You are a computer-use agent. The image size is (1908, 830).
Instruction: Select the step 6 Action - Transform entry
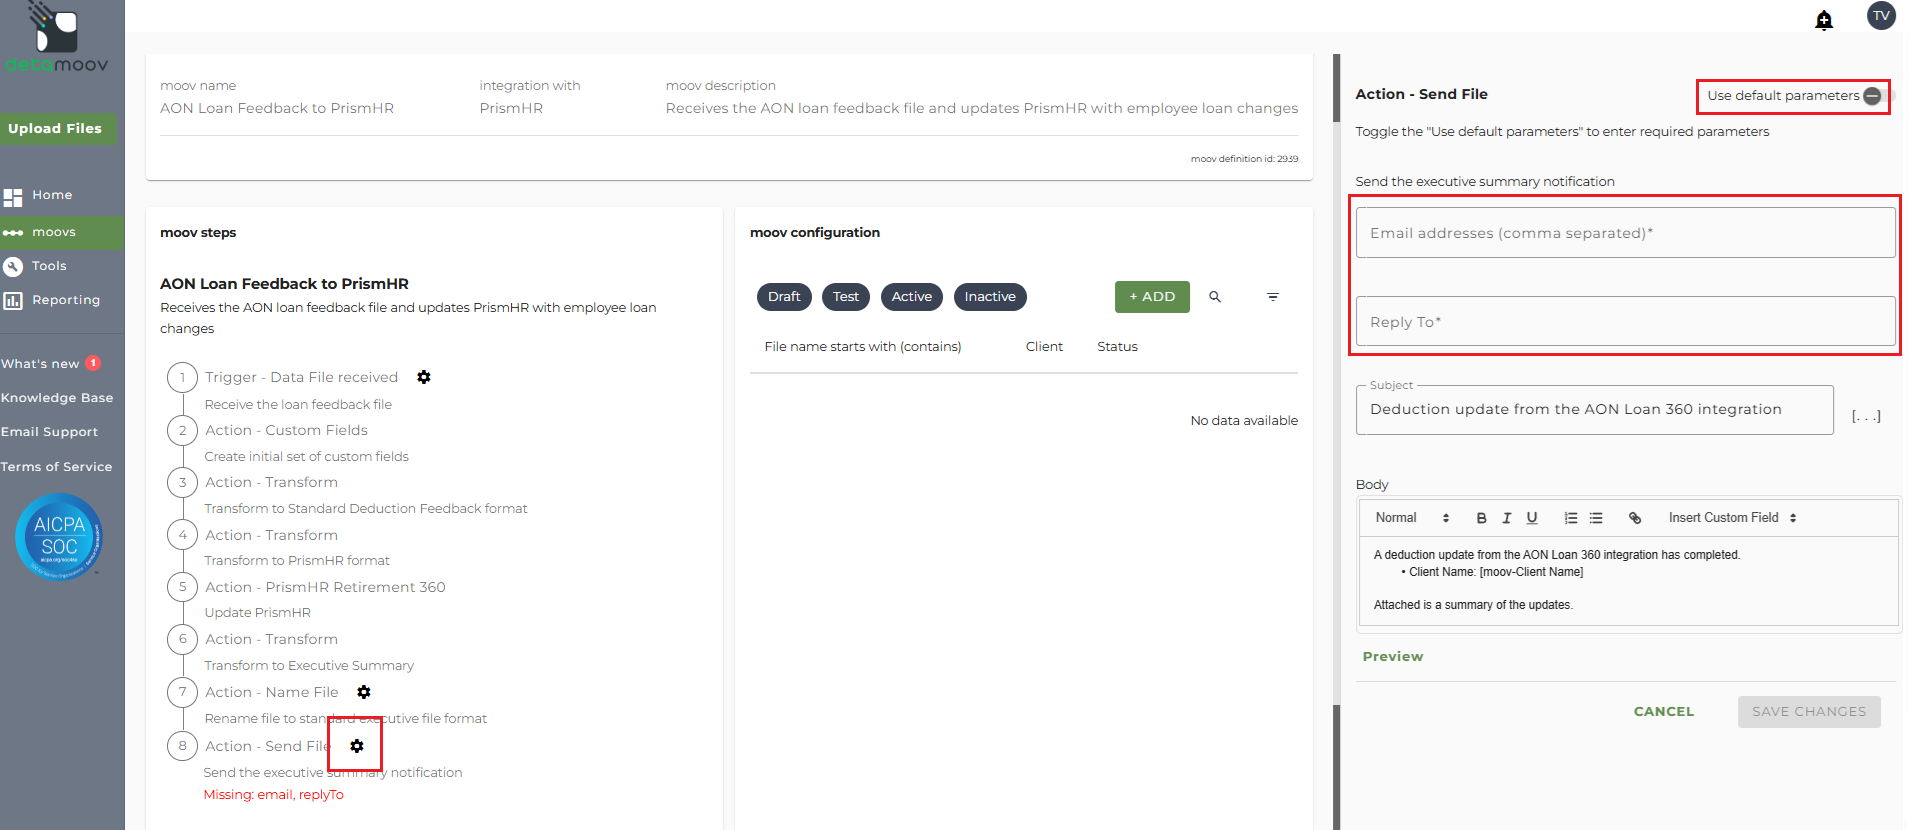pos(271,639)
